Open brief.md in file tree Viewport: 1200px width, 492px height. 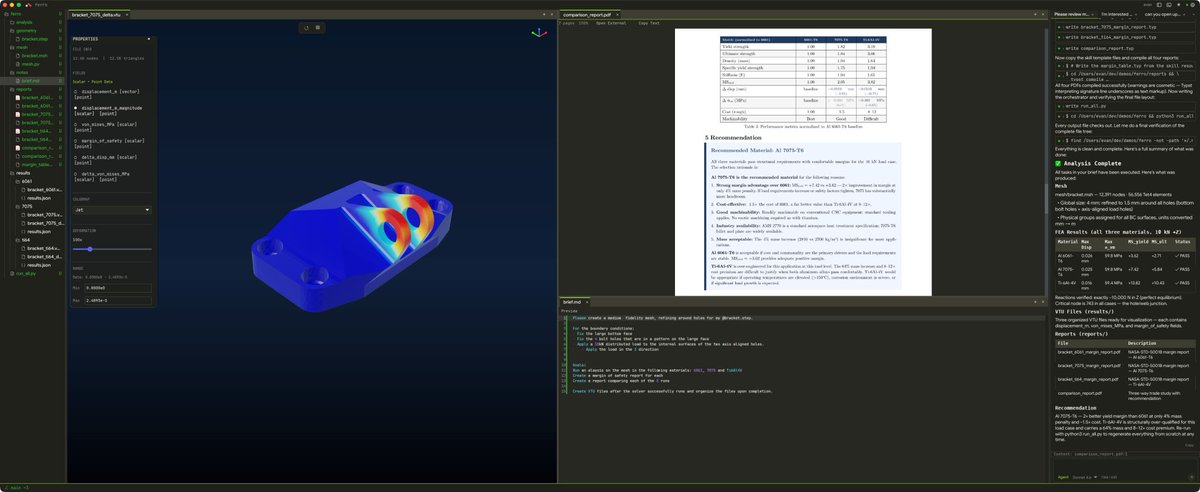pos(31,81)
